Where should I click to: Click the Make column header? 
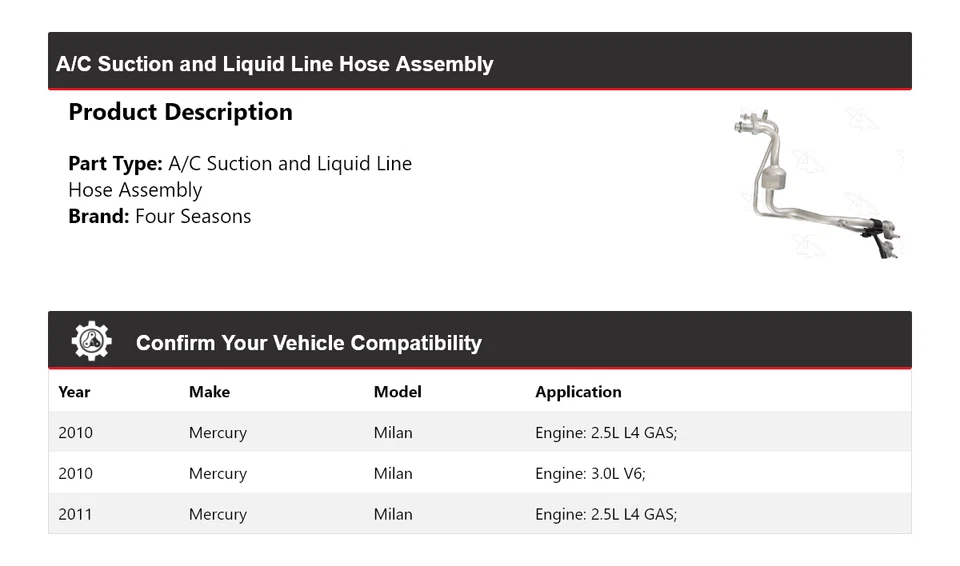(209, 392)
